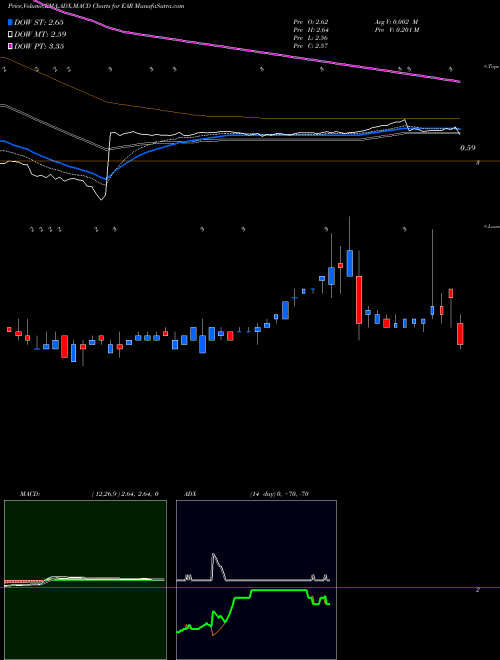Click the large red candlestick after the peak
Screen dimensions: 500x660
click(359, 300)
